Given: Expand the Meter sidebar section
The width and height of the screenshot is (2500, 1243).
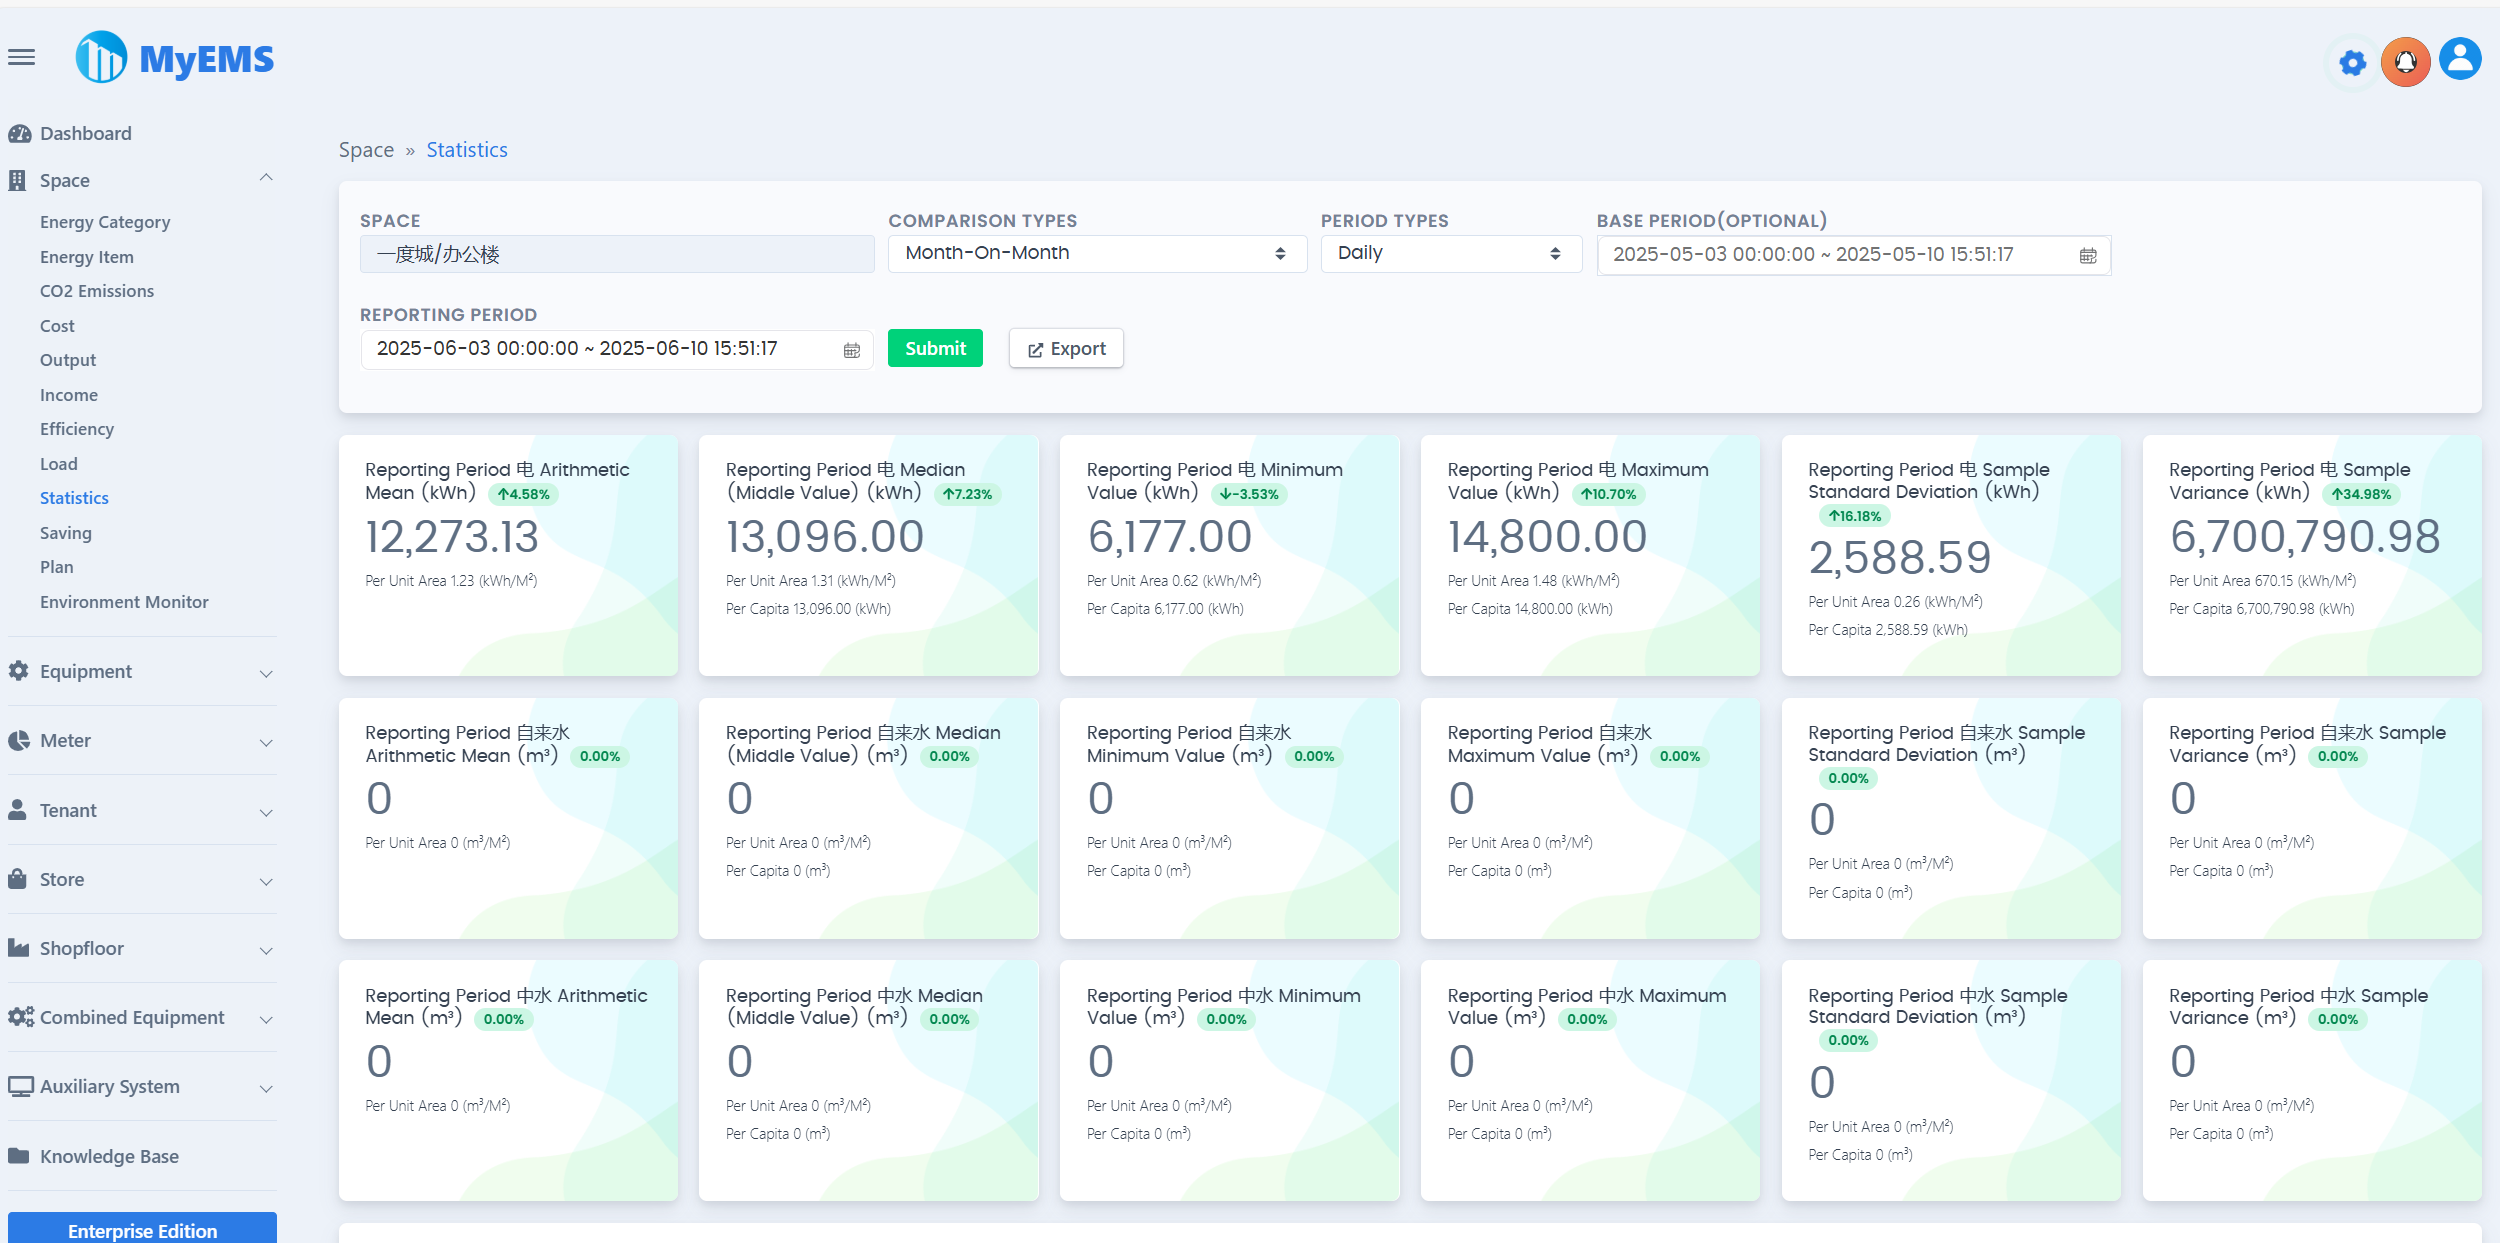Looking at the screenshot, I should tap(265, 742).
